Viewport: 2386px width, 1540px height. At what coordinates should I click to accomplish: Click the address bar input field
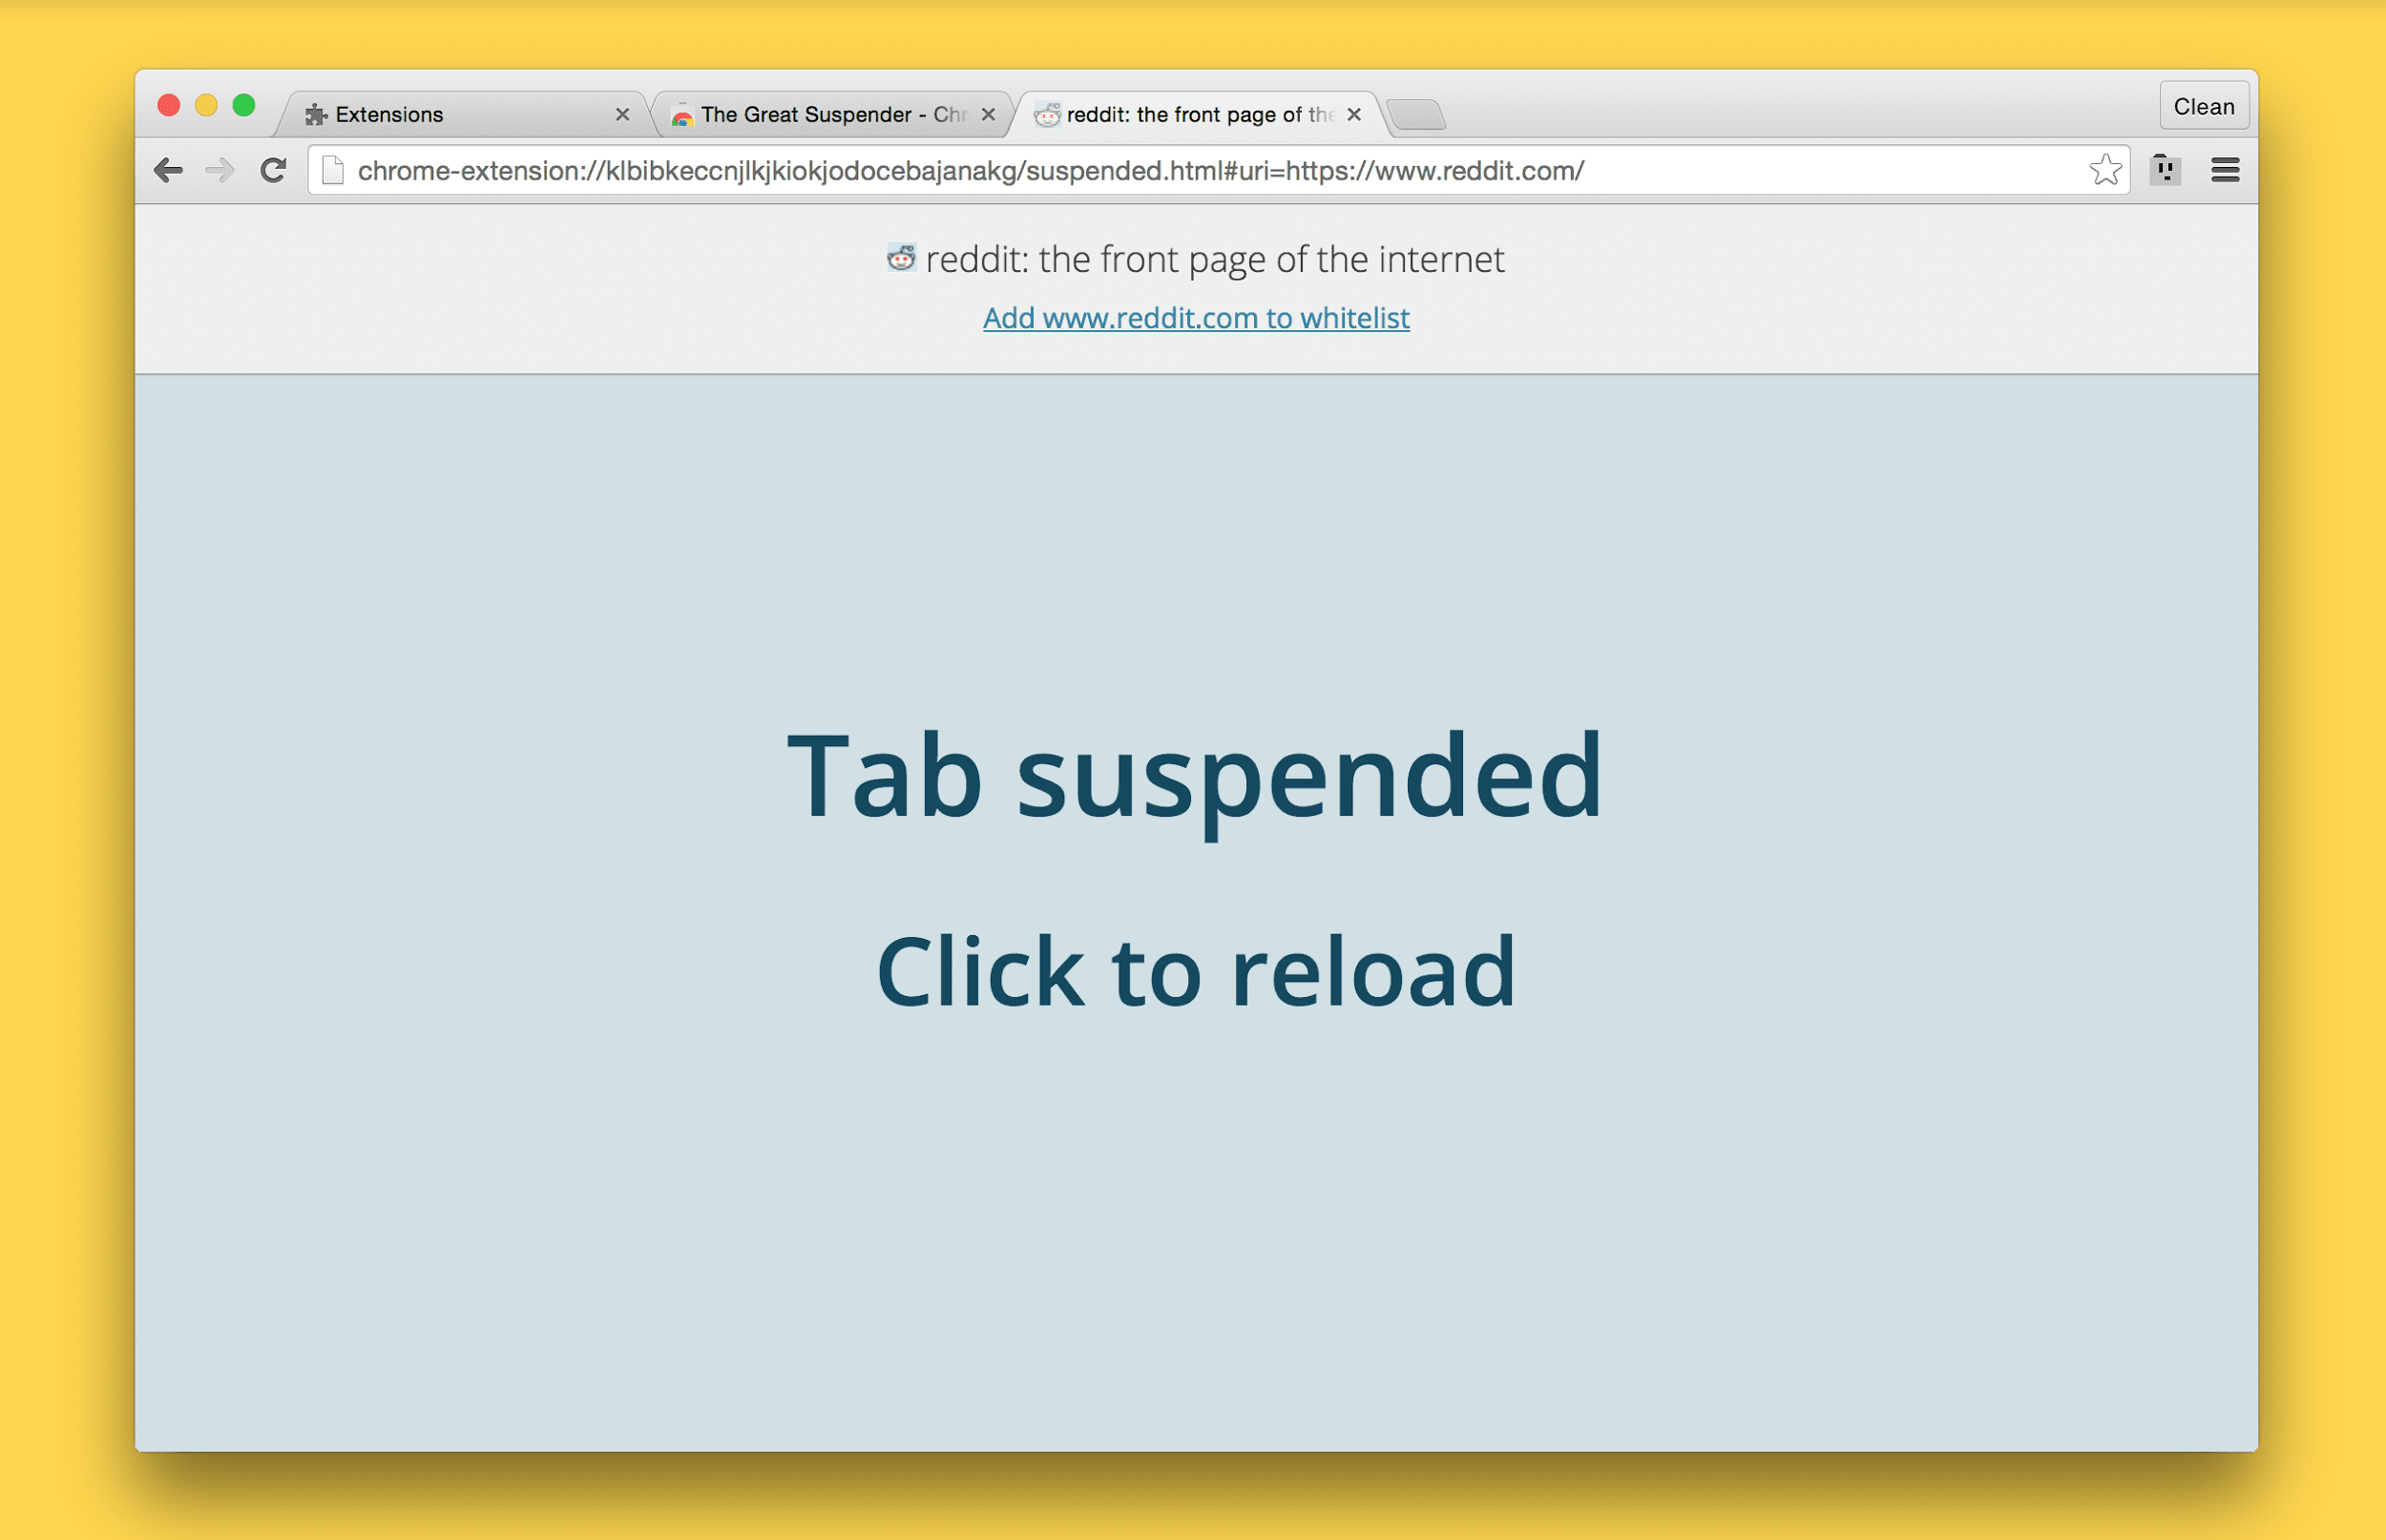pos(1191,171)
